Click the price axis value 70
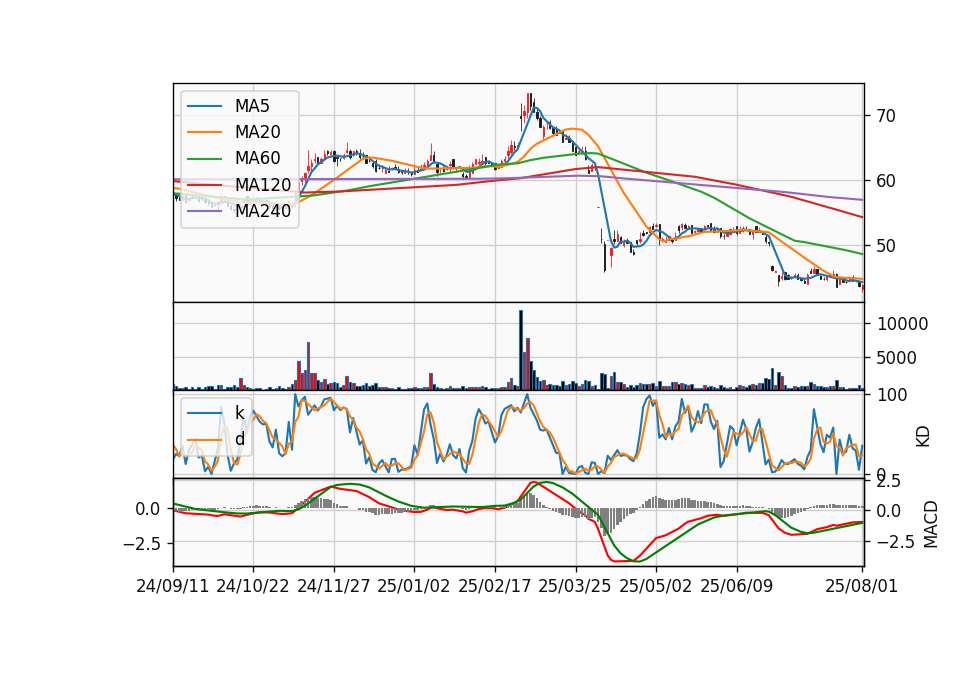The height and width of the screenshot is (690, 960). pos(885,116)
